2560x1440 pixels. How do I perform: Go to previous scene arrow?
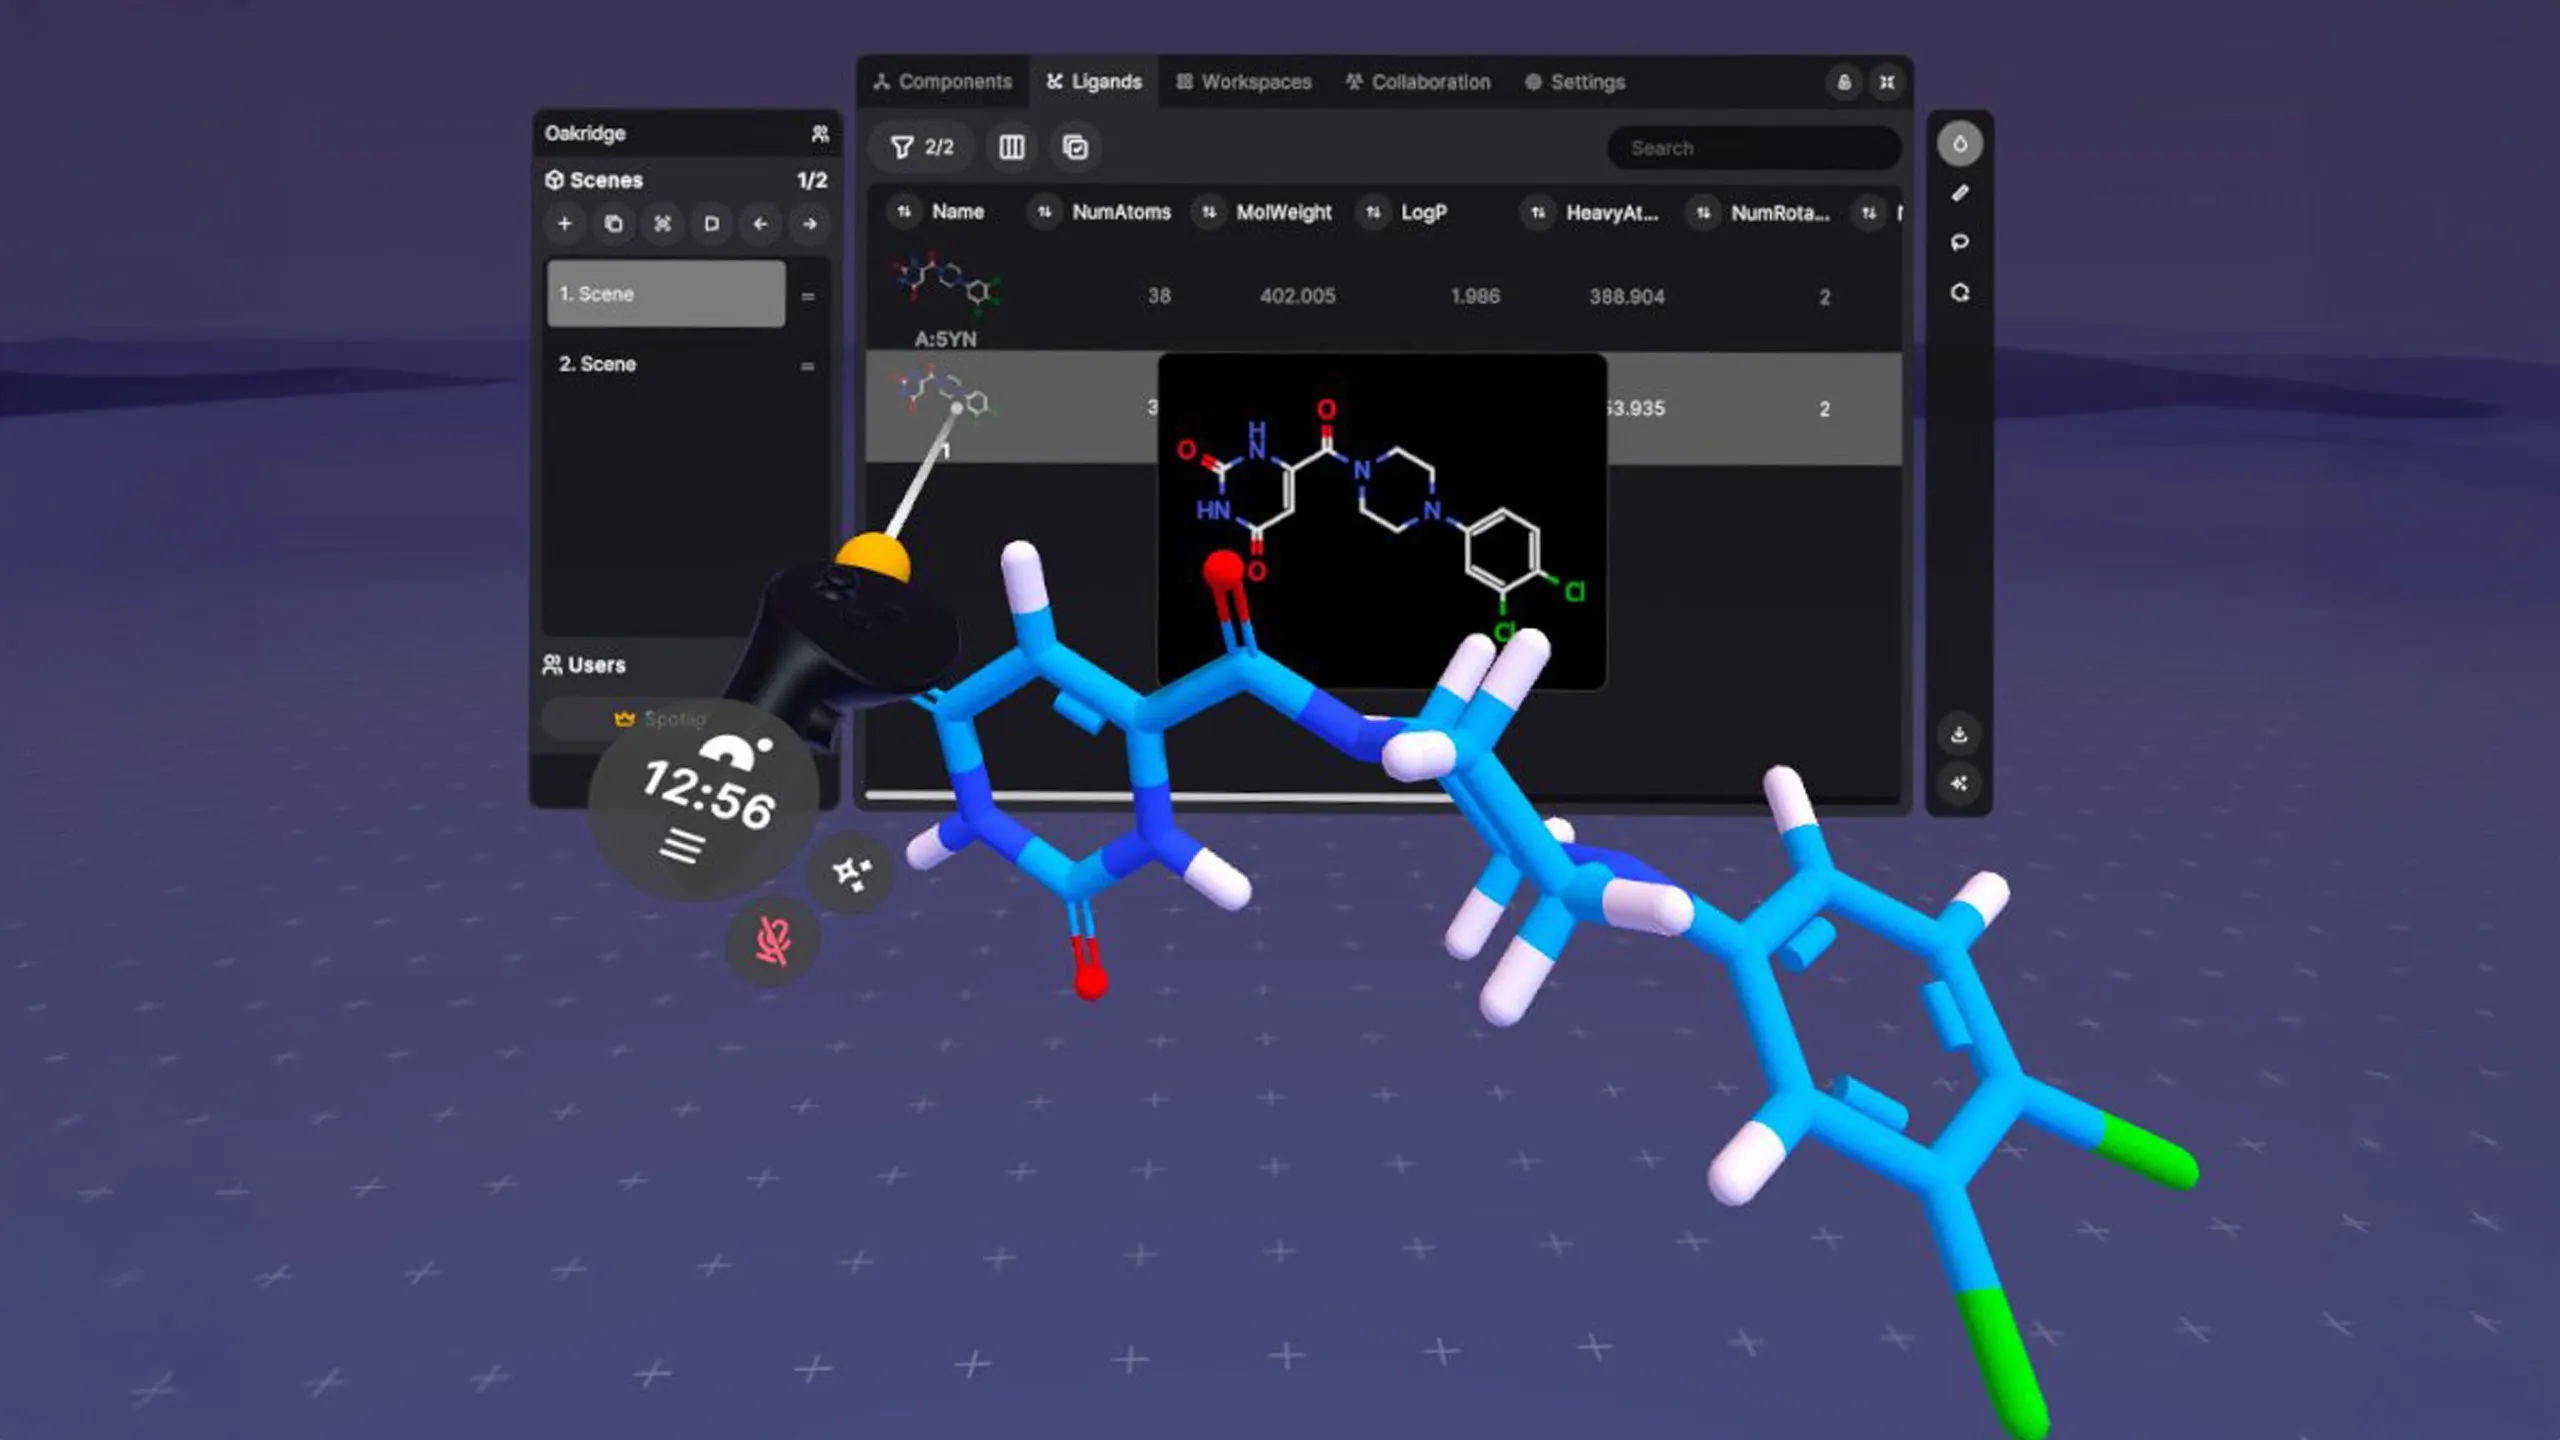[760, 224]
